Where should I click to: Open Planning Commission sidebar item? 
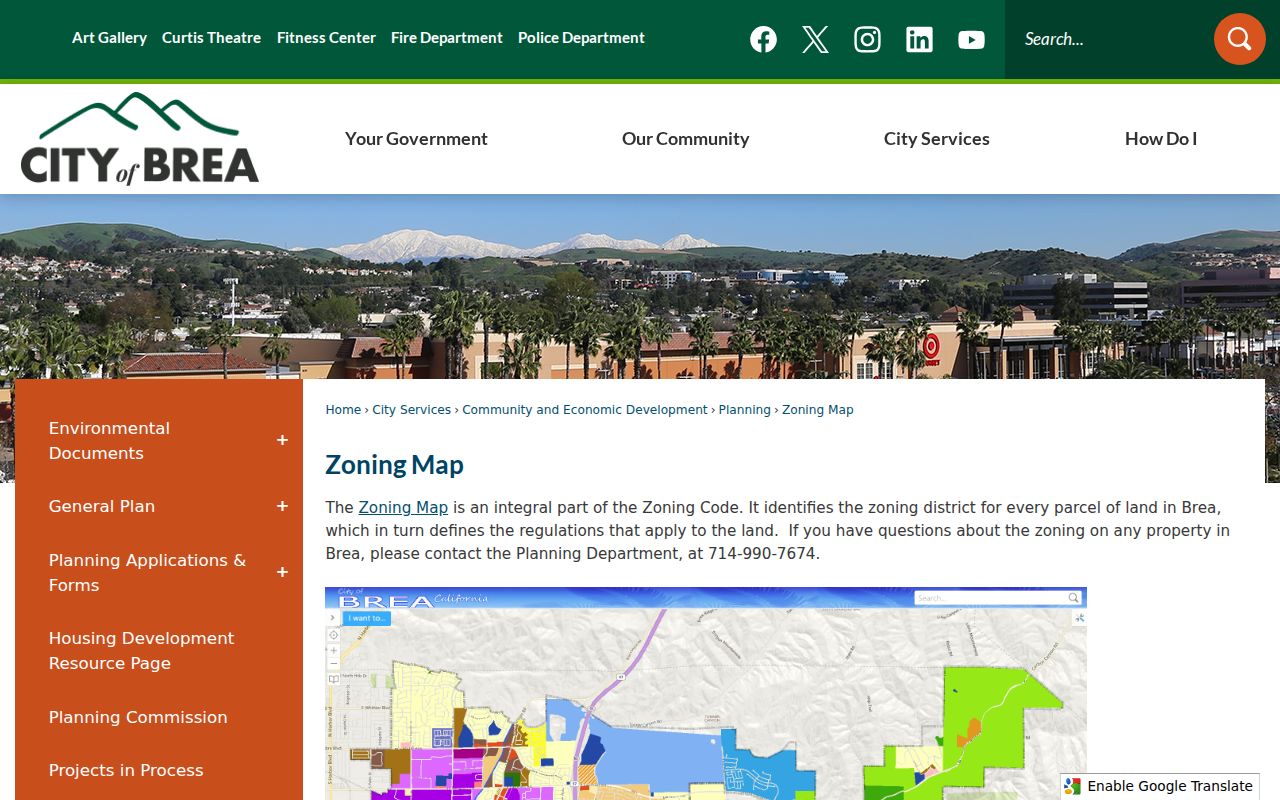(x=138, y=717)
